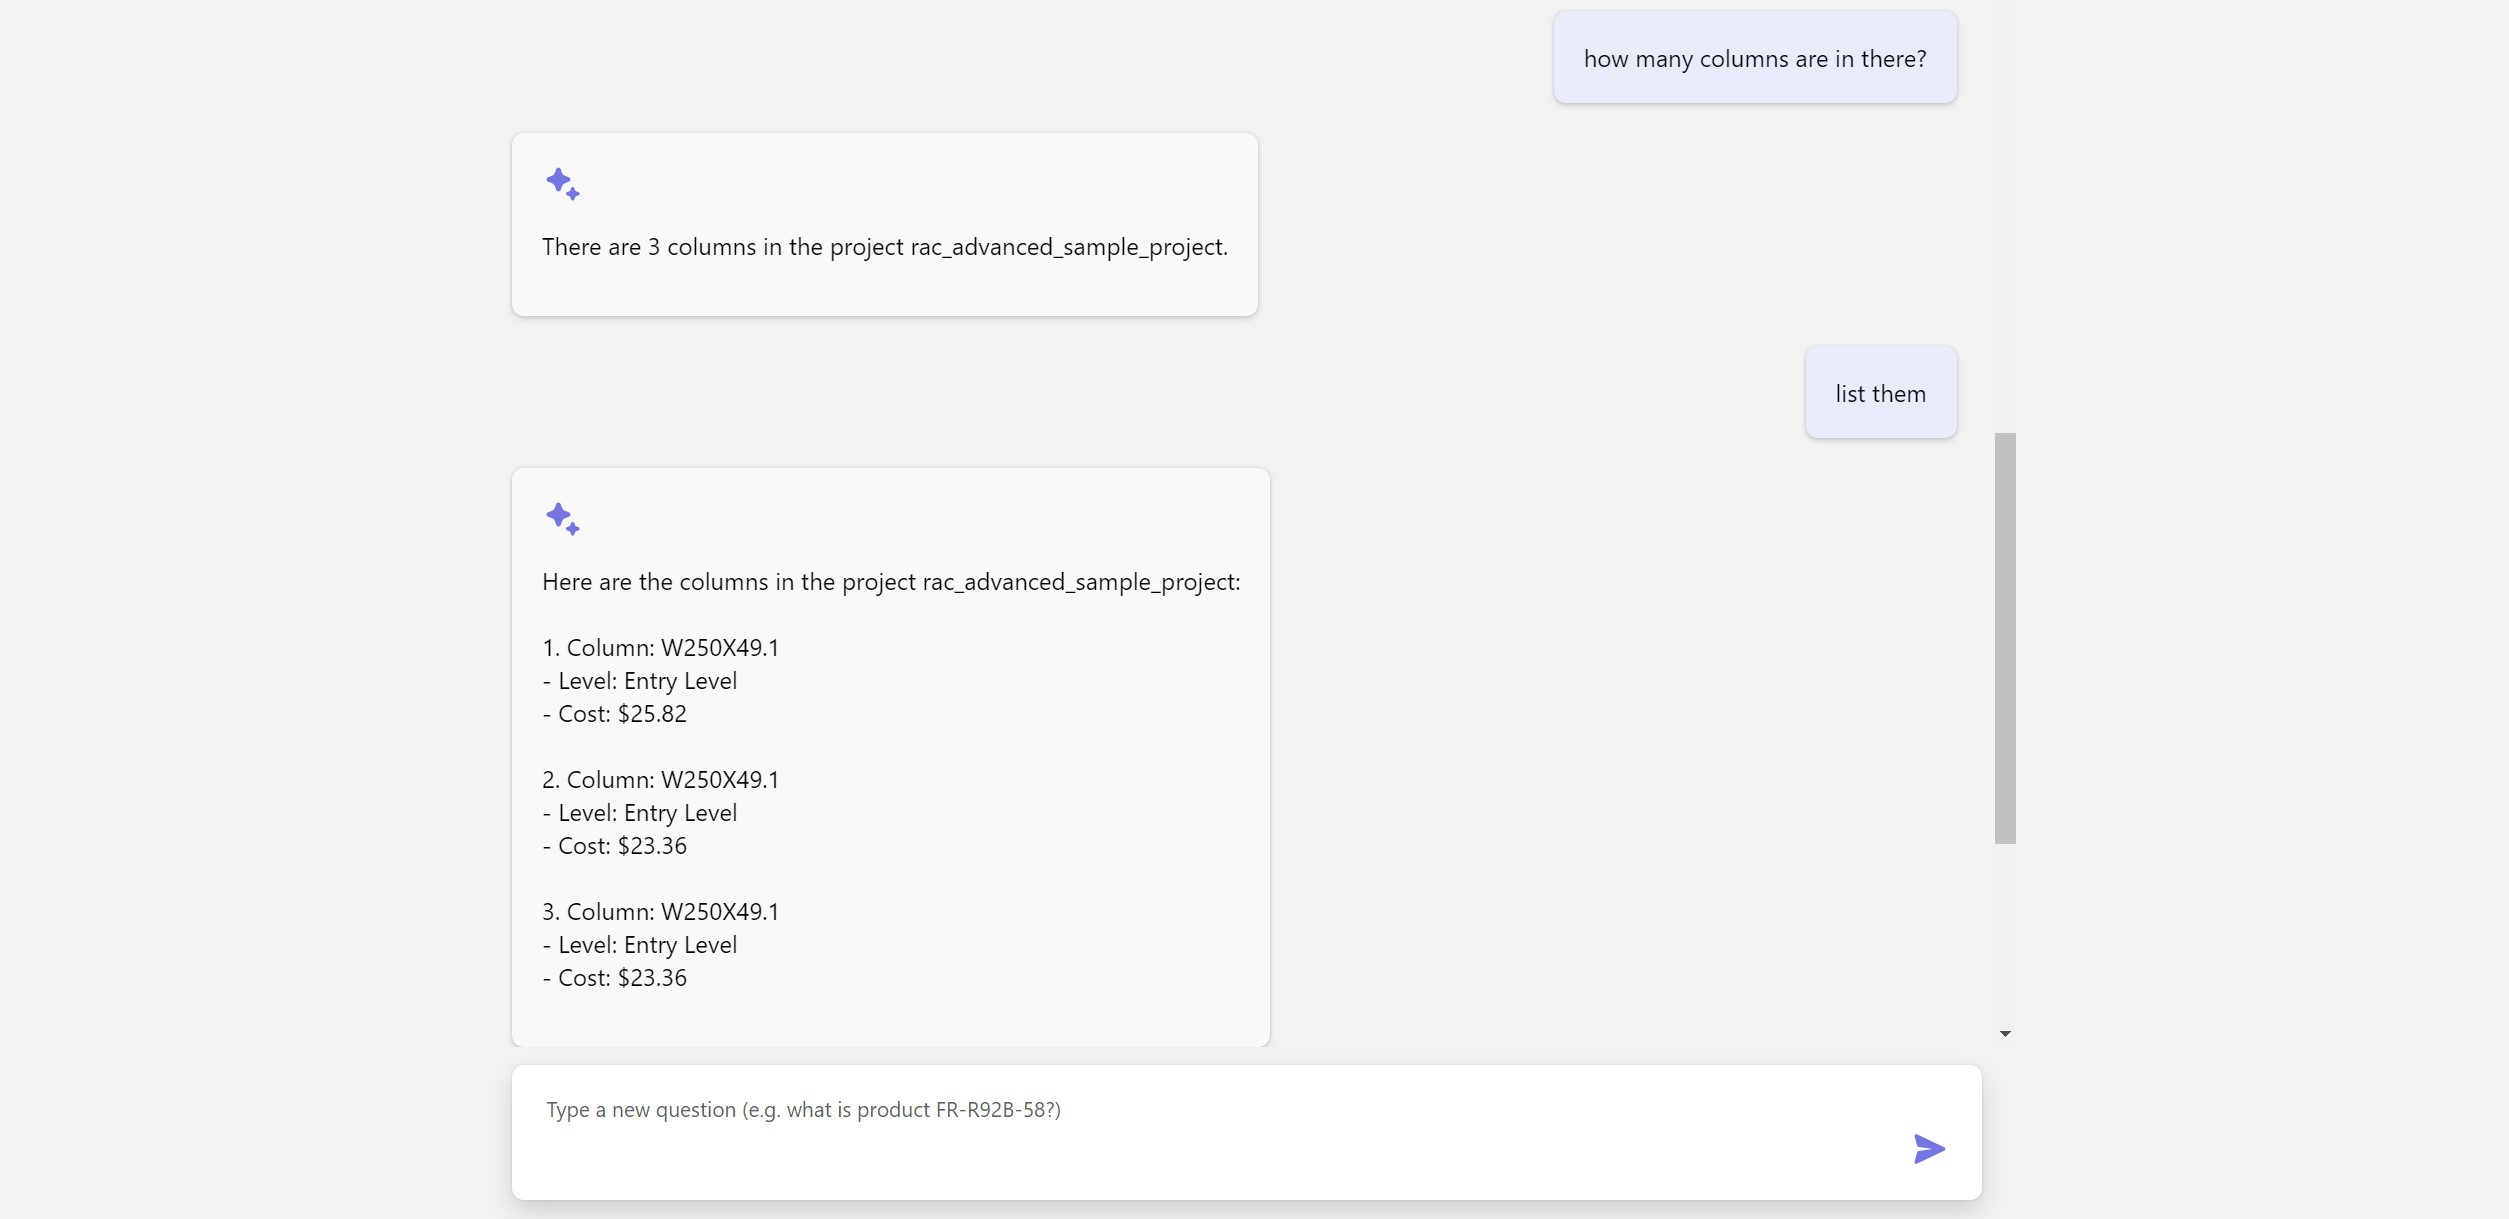Click the '3 columns' assistant response card
This screenshot has width=2509, height=1219.
coord(884,224)
